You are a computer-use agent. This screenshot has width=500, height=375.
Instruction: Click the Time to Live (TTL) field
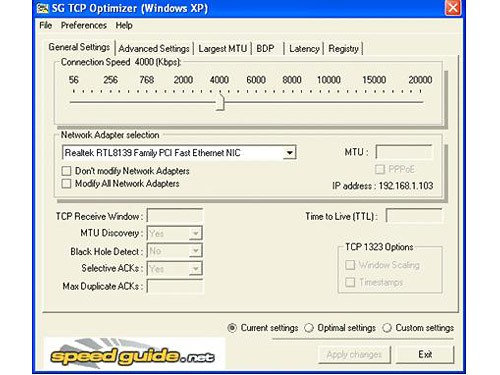coord(414,216)
